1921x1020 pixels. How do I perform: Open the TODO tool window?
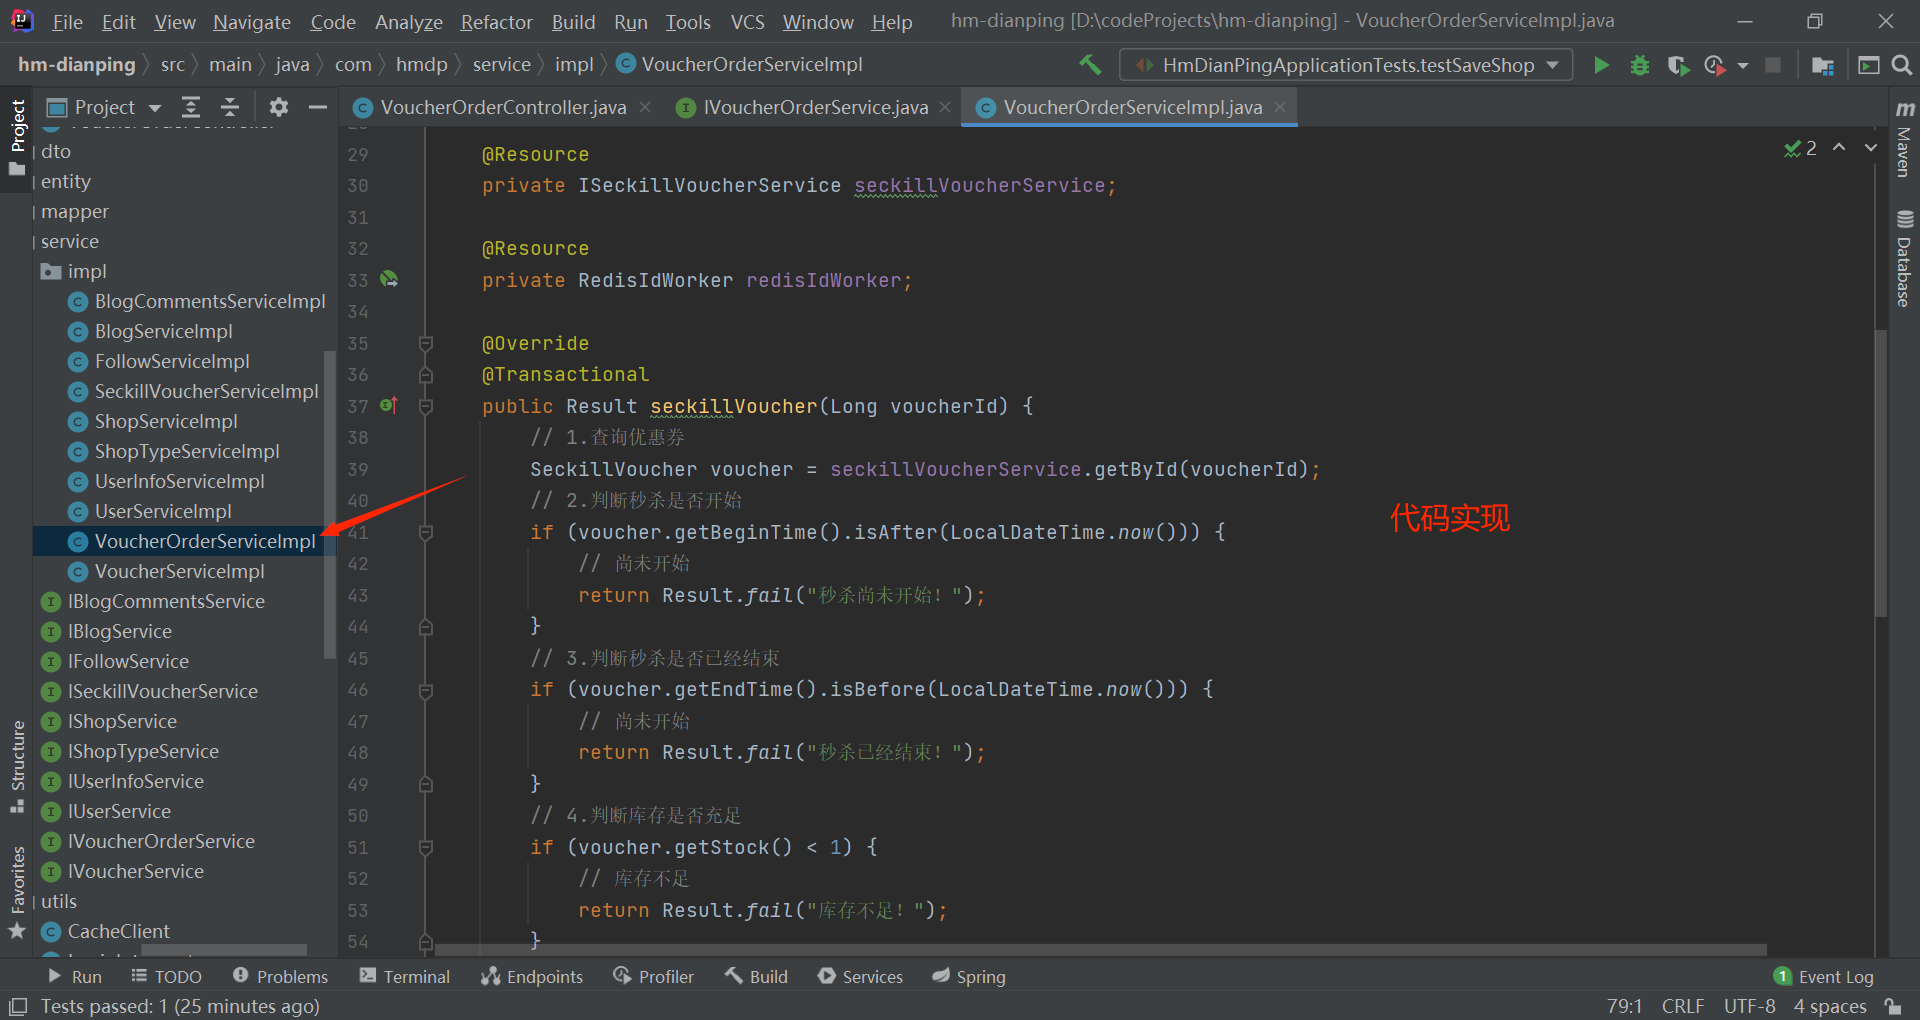click(x=166, y=976)
